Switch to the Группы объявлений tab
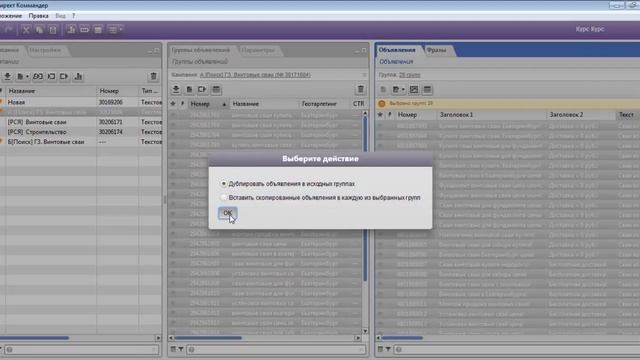Screen dimensions: 640x360 pos(201,50)
